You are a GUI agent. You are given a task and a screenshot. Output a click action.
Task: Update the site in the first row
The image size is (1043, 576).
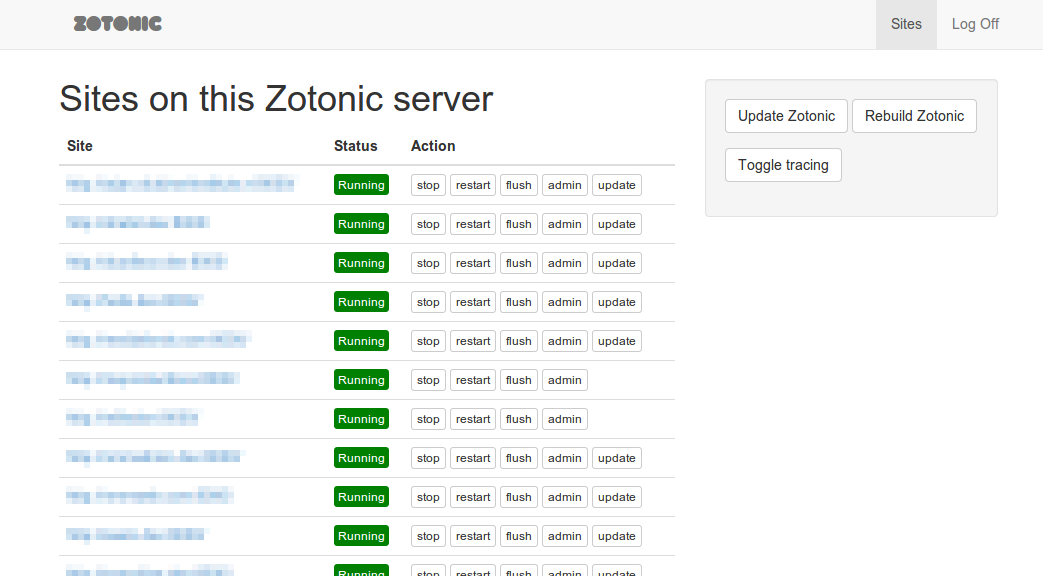click(617, 185)
